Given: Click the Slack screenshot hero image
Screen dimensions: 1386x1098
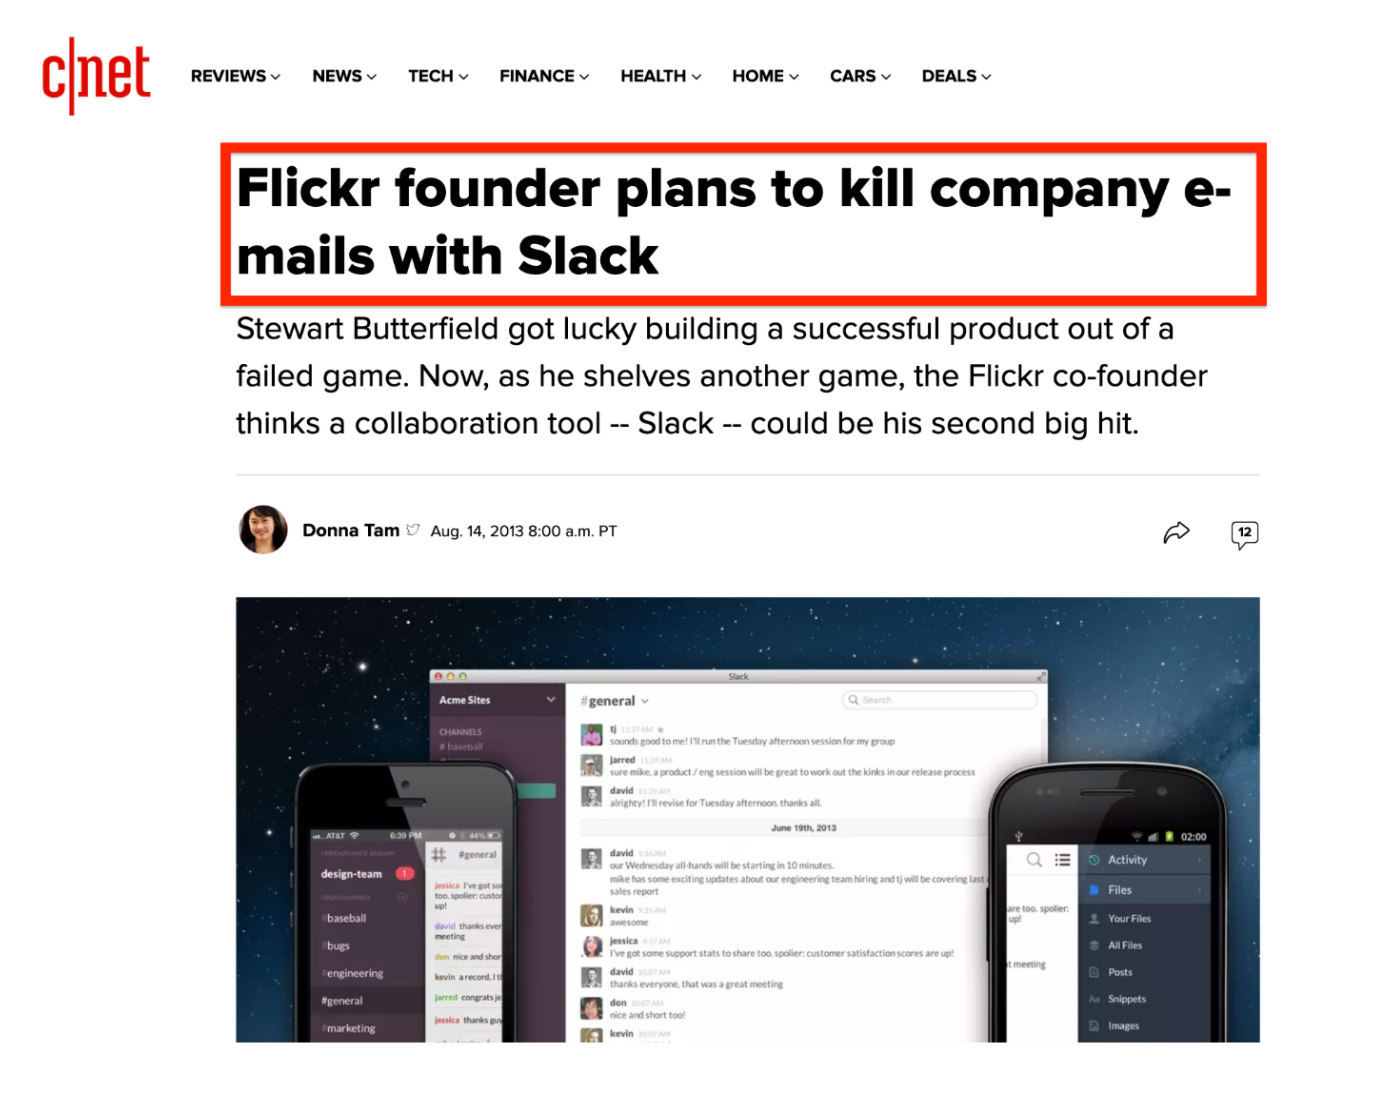Looking at the screenshot, I should (748, 820).
